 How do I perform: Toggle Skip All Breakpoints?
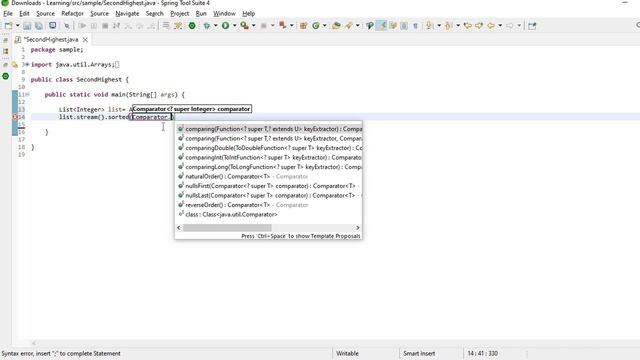pyautogui.click(x=67, y=26)
